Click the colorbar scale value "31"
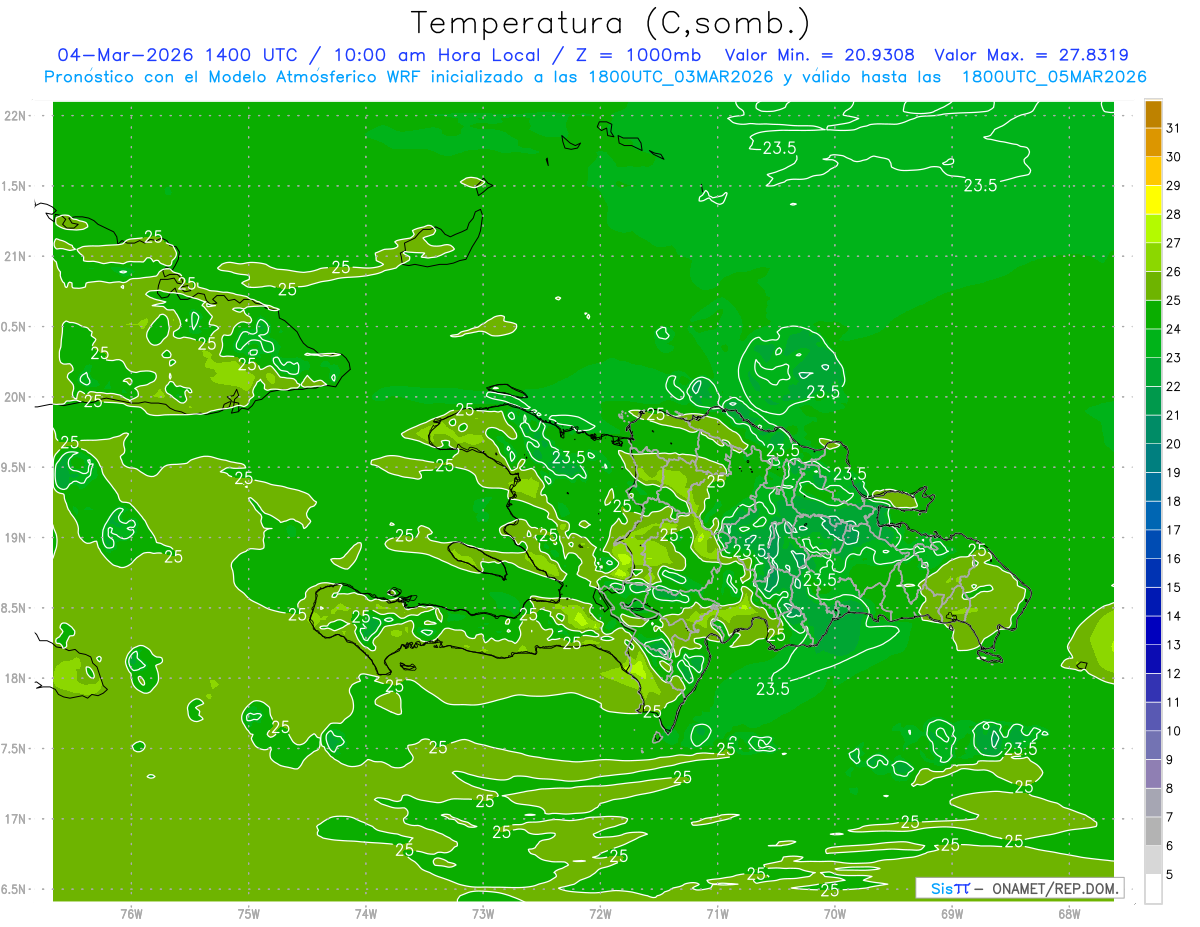 coord(1173,128)
